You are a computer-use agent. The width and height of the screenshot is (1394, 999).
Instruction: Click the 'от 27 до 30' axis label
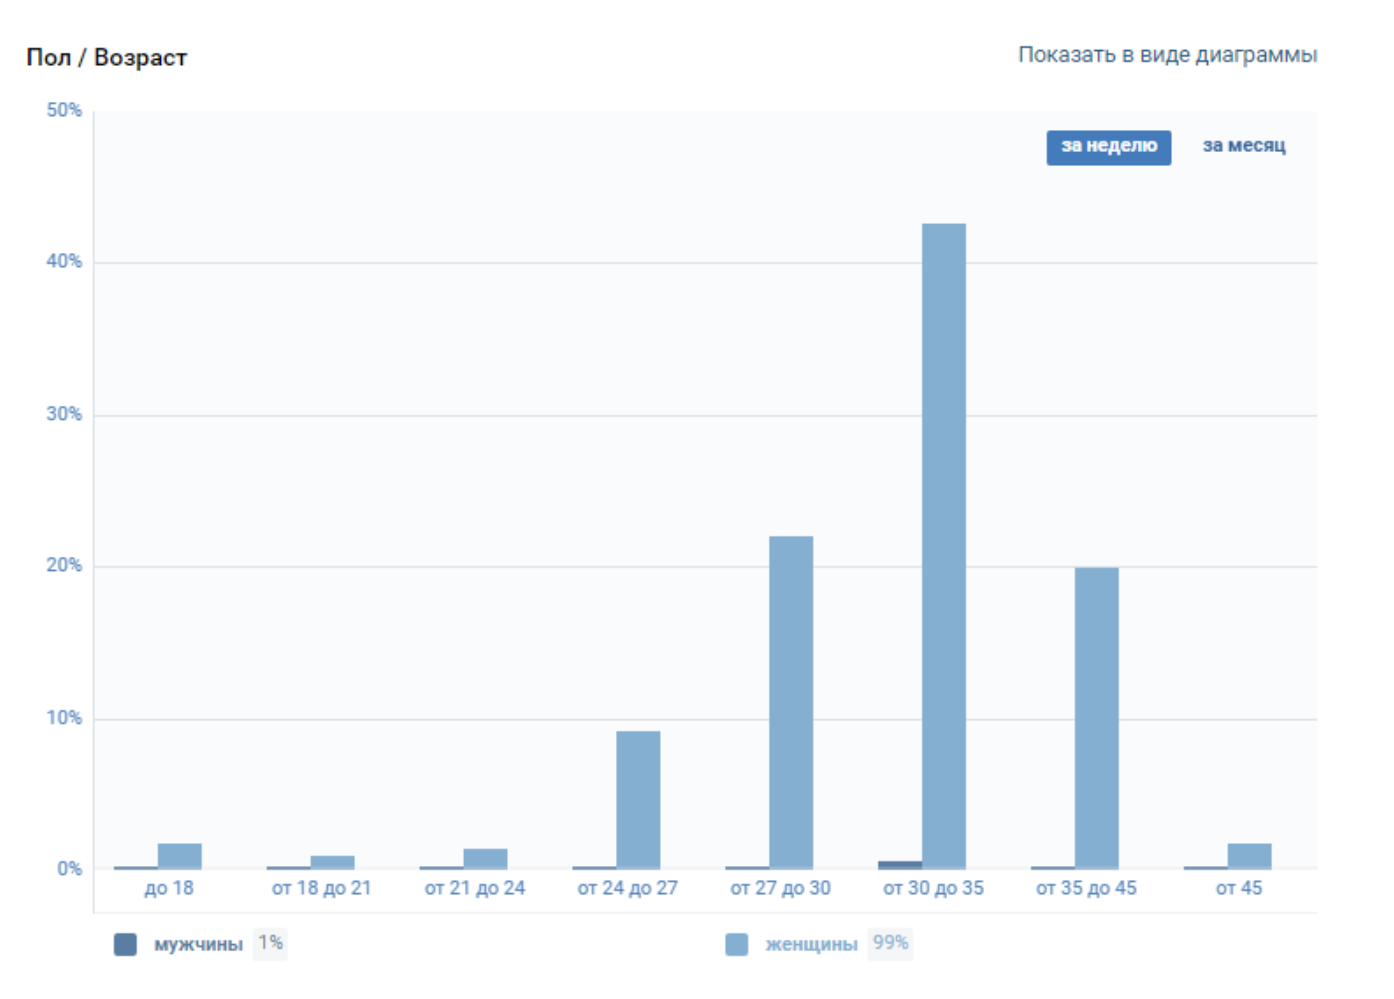tap(781, 888)
